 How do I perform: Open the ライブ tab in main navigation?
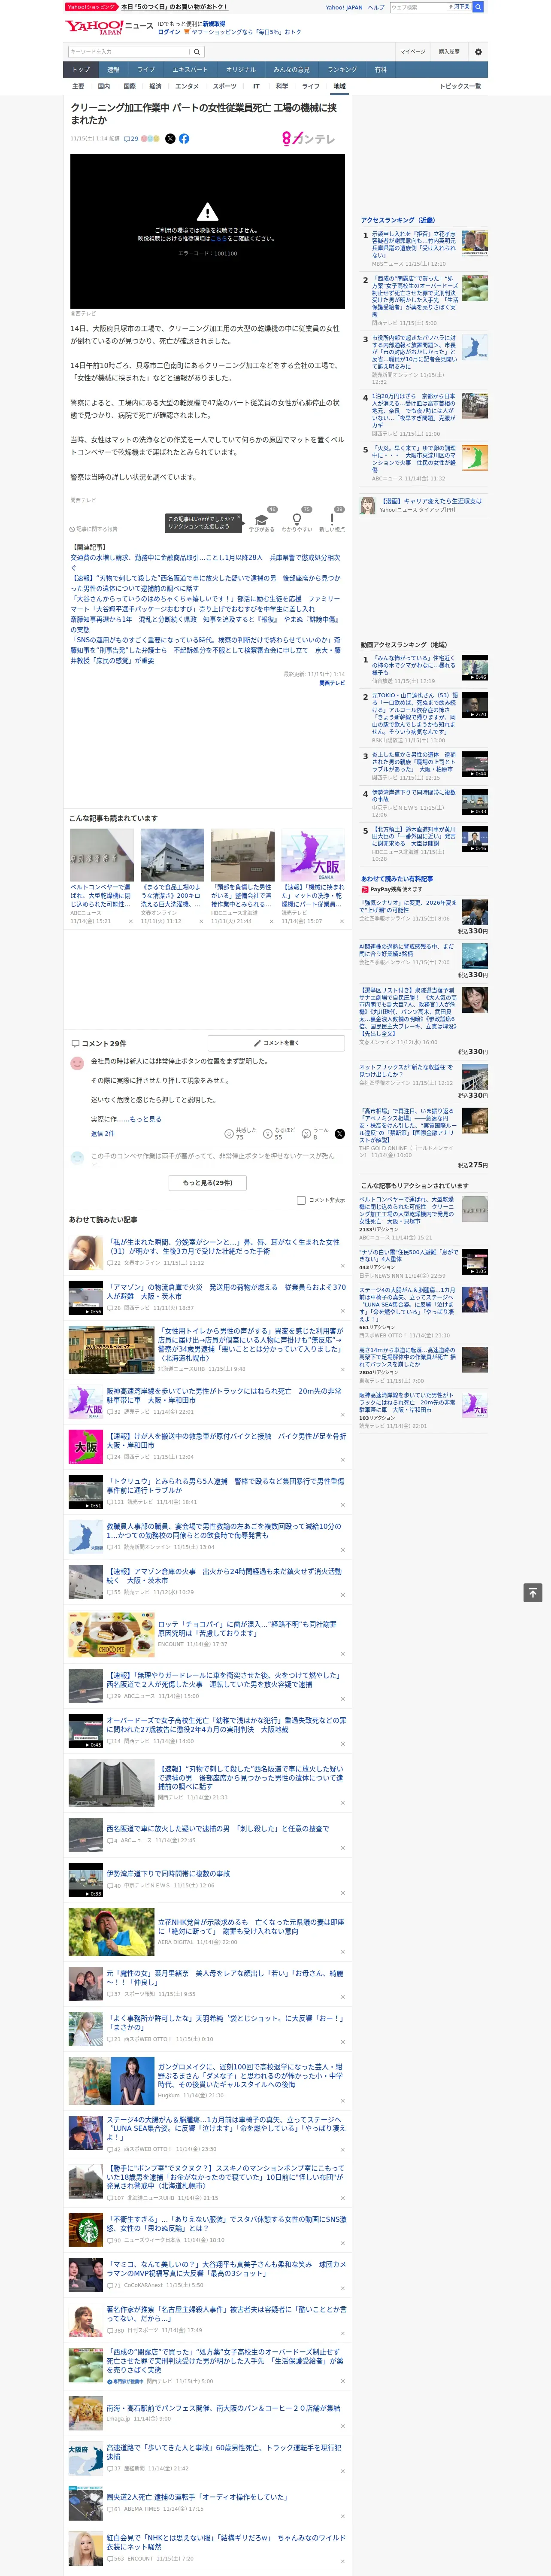point(146,70)
